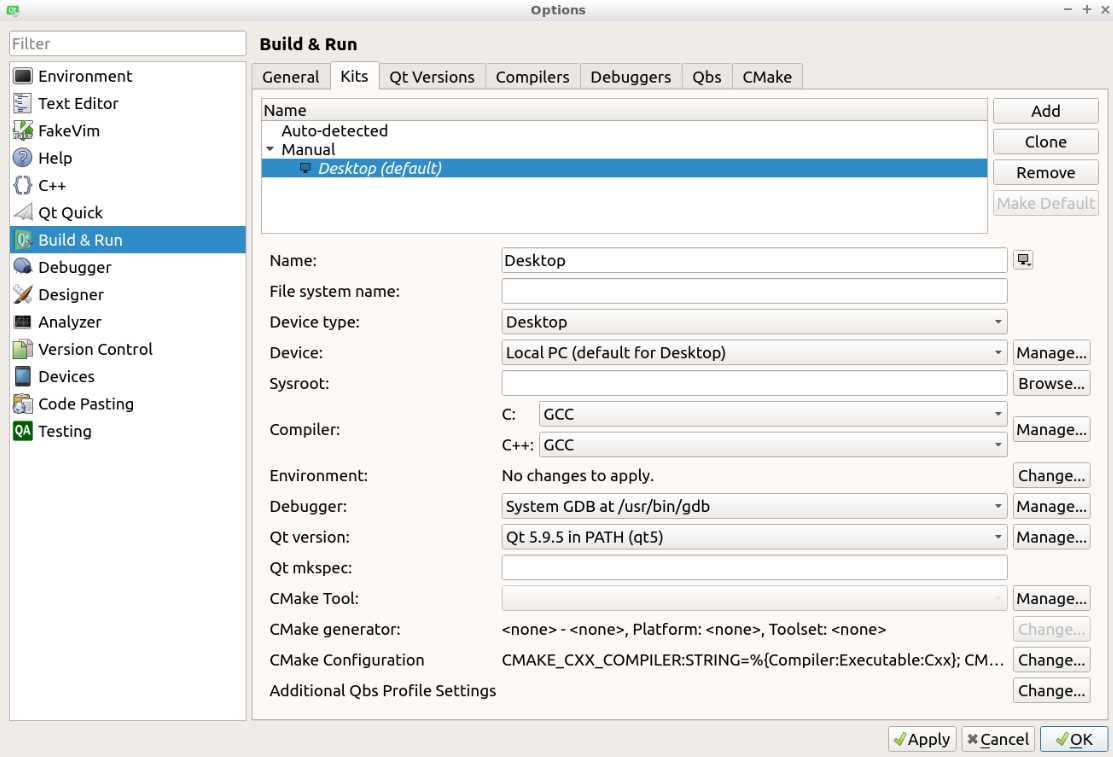Open the Device combo box

click(x=754, y=352)
